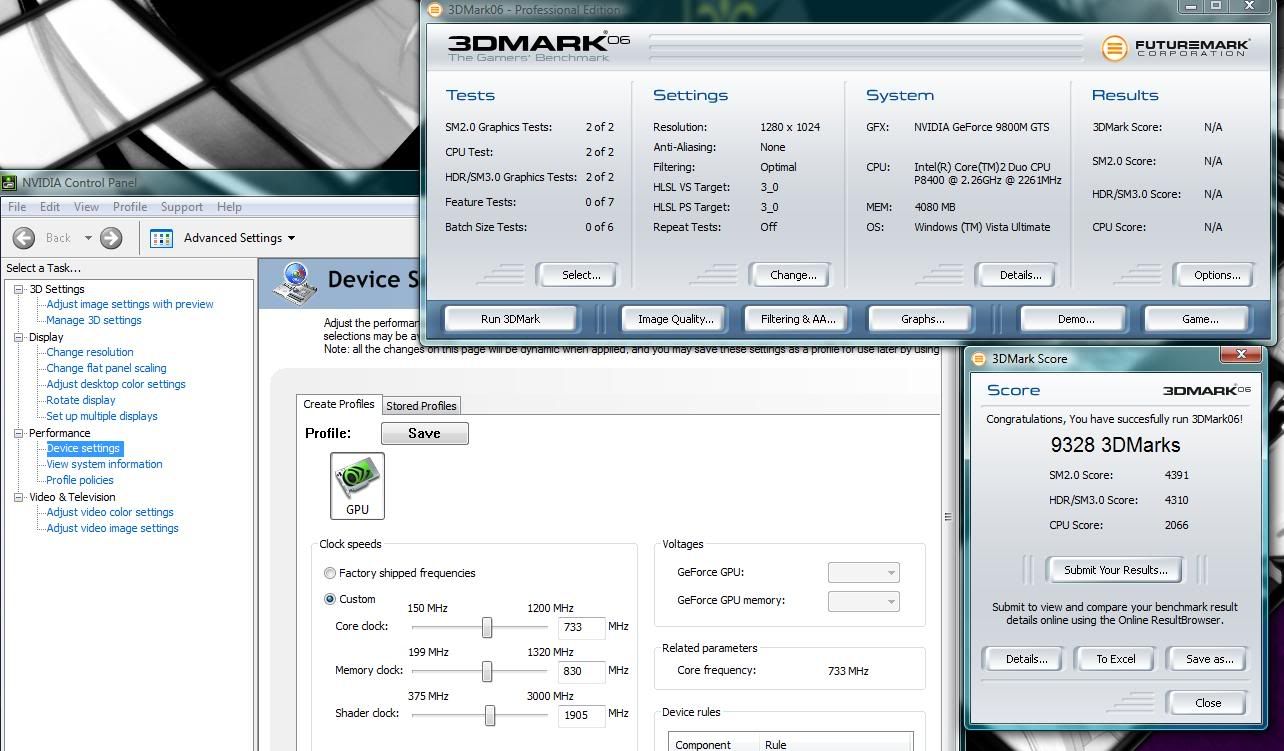
Task: Click Run 3DMark button
Action: (510, 319)
